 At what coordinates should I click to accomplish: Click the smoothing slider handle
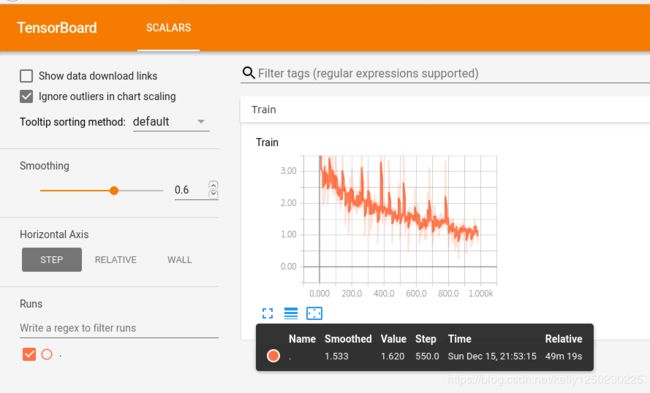click(x=114, y=191)
